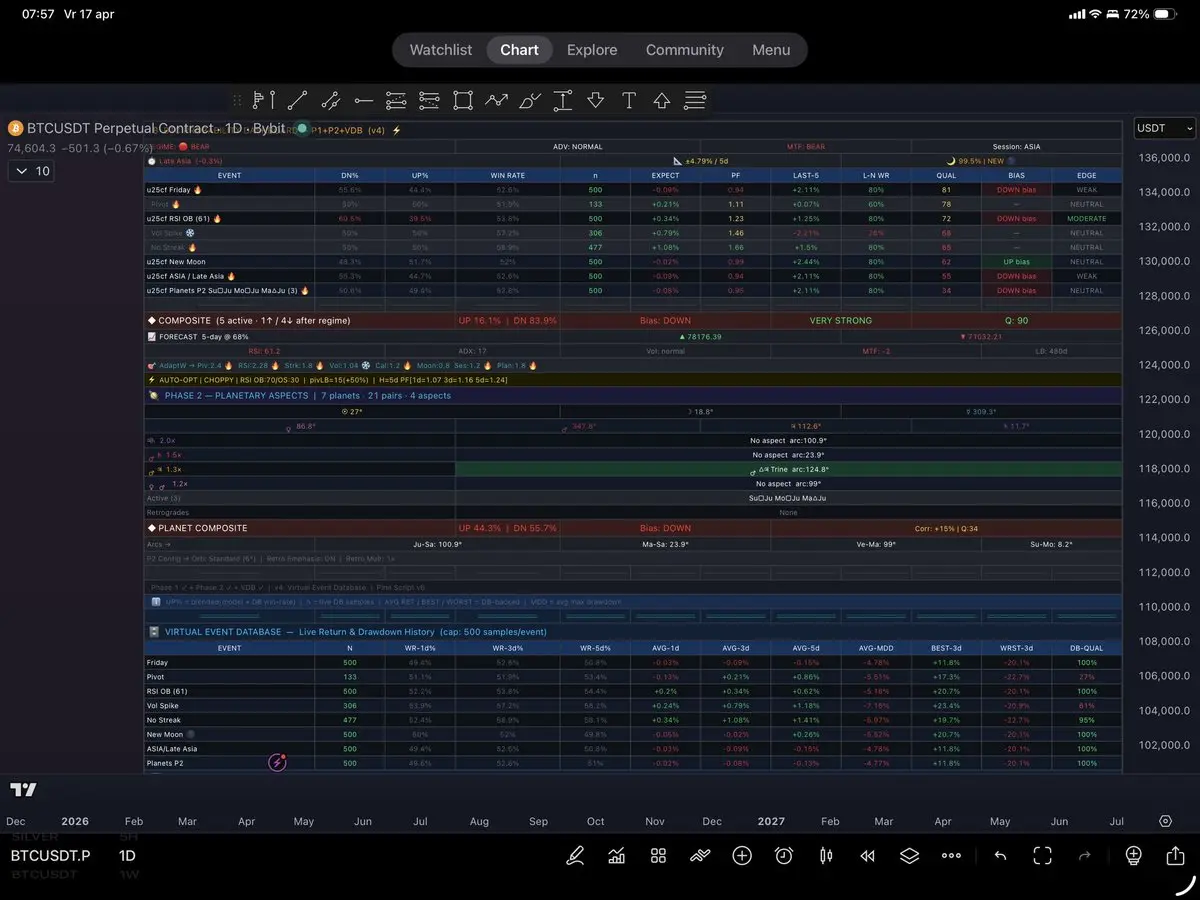Click the BTCUSDT.P symbol button
Image resolution: width=1200 pixels, height=900 pixels.
[50, 856]
